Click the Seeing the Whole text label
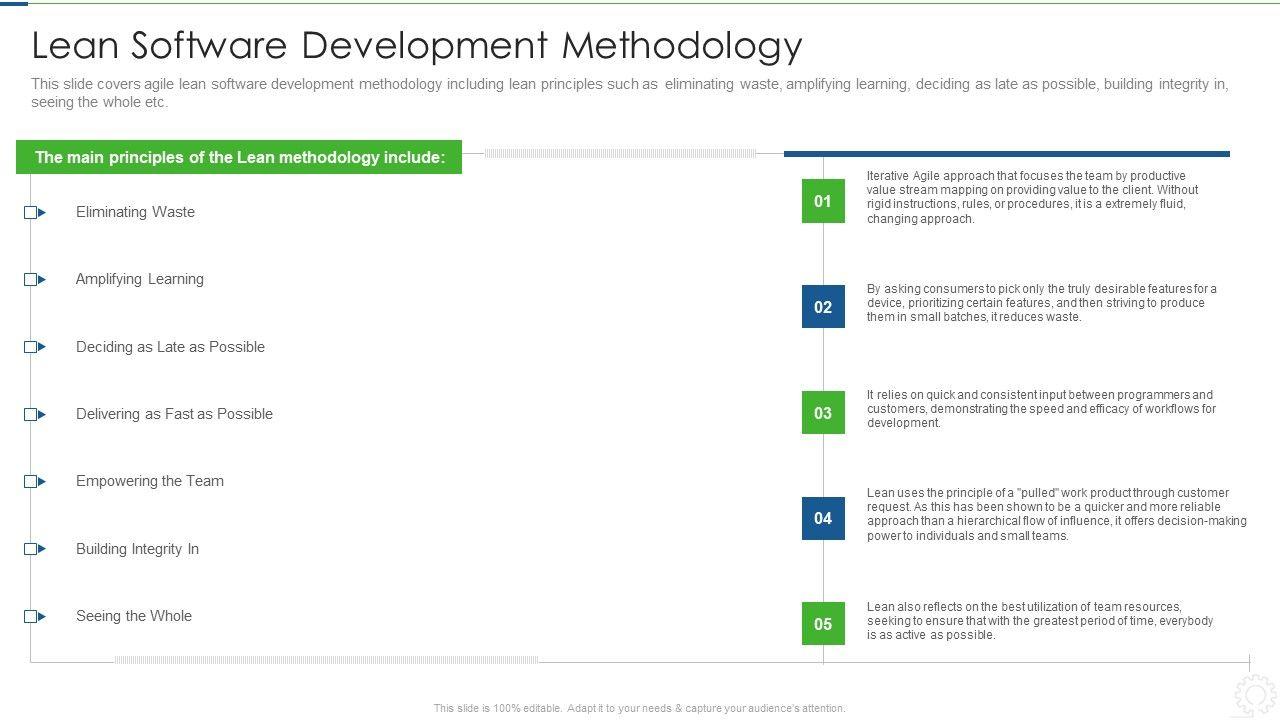 pos(134,616)
